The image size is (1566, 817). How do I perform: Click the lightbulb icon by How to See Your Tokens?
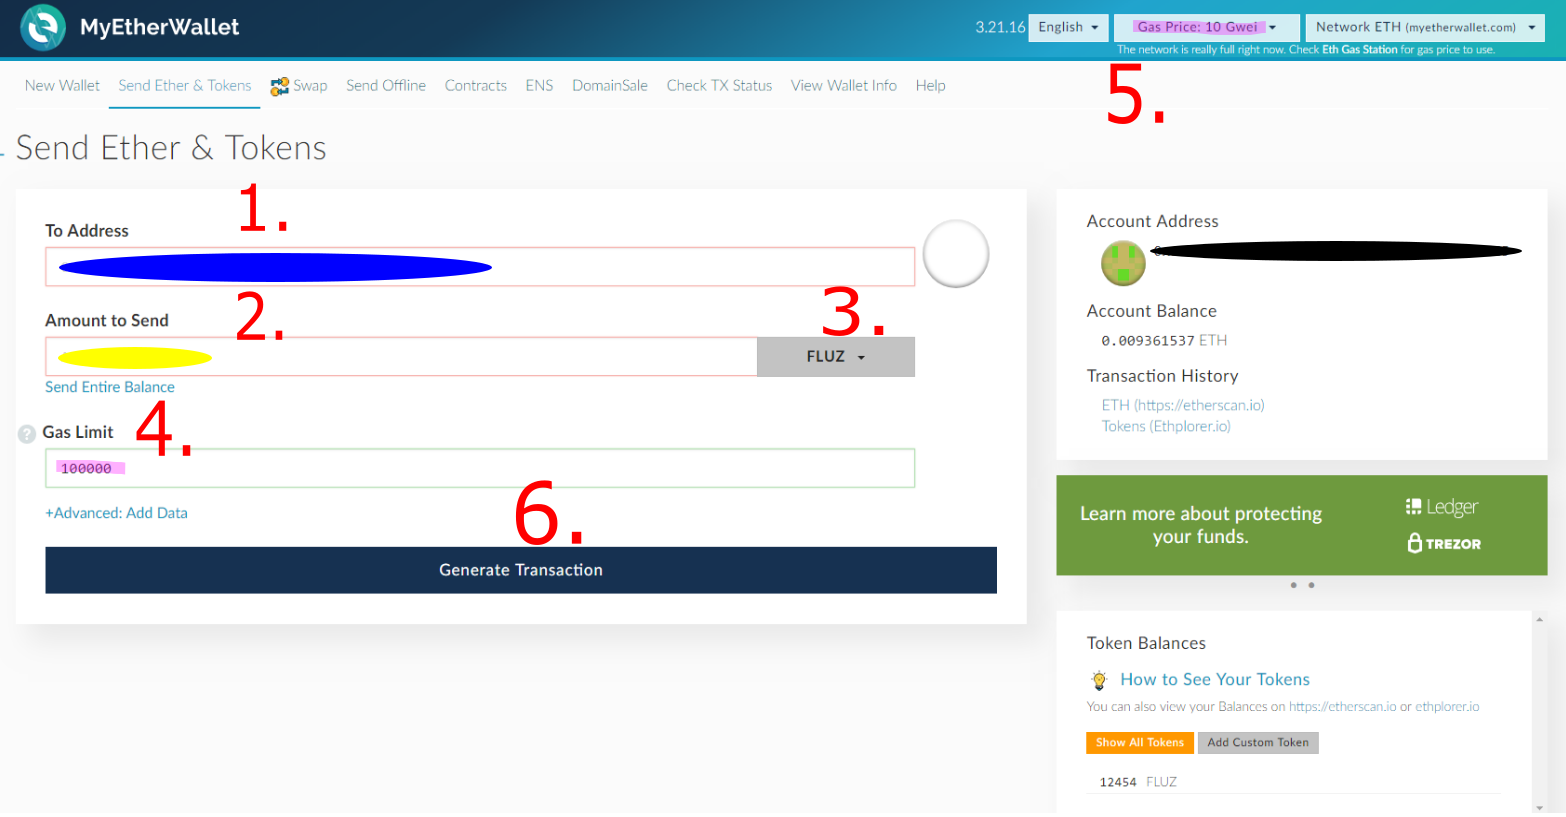1099,680
